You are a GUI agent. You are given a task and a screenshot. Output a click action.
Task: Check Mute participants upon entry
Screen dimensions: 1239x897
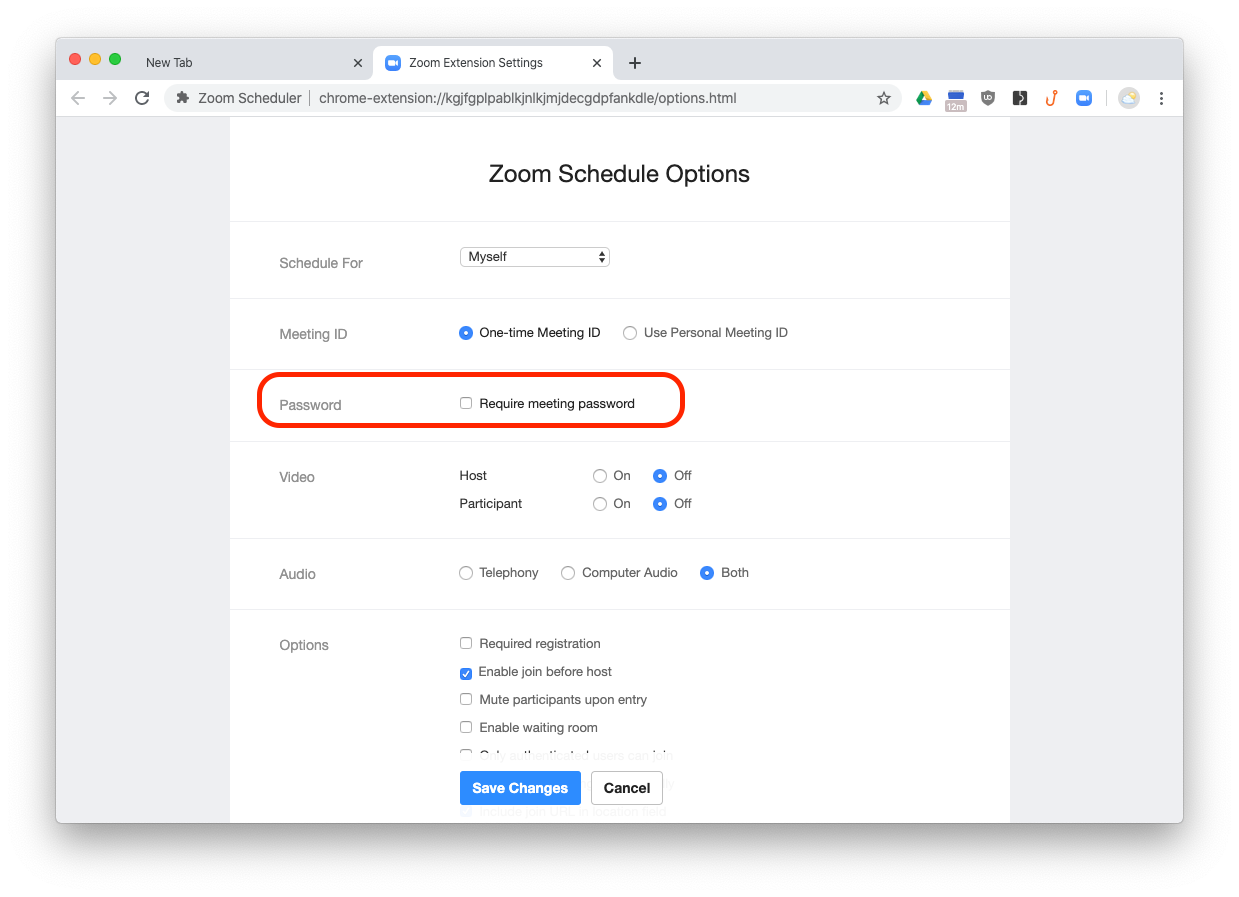[x=466, y=699]
